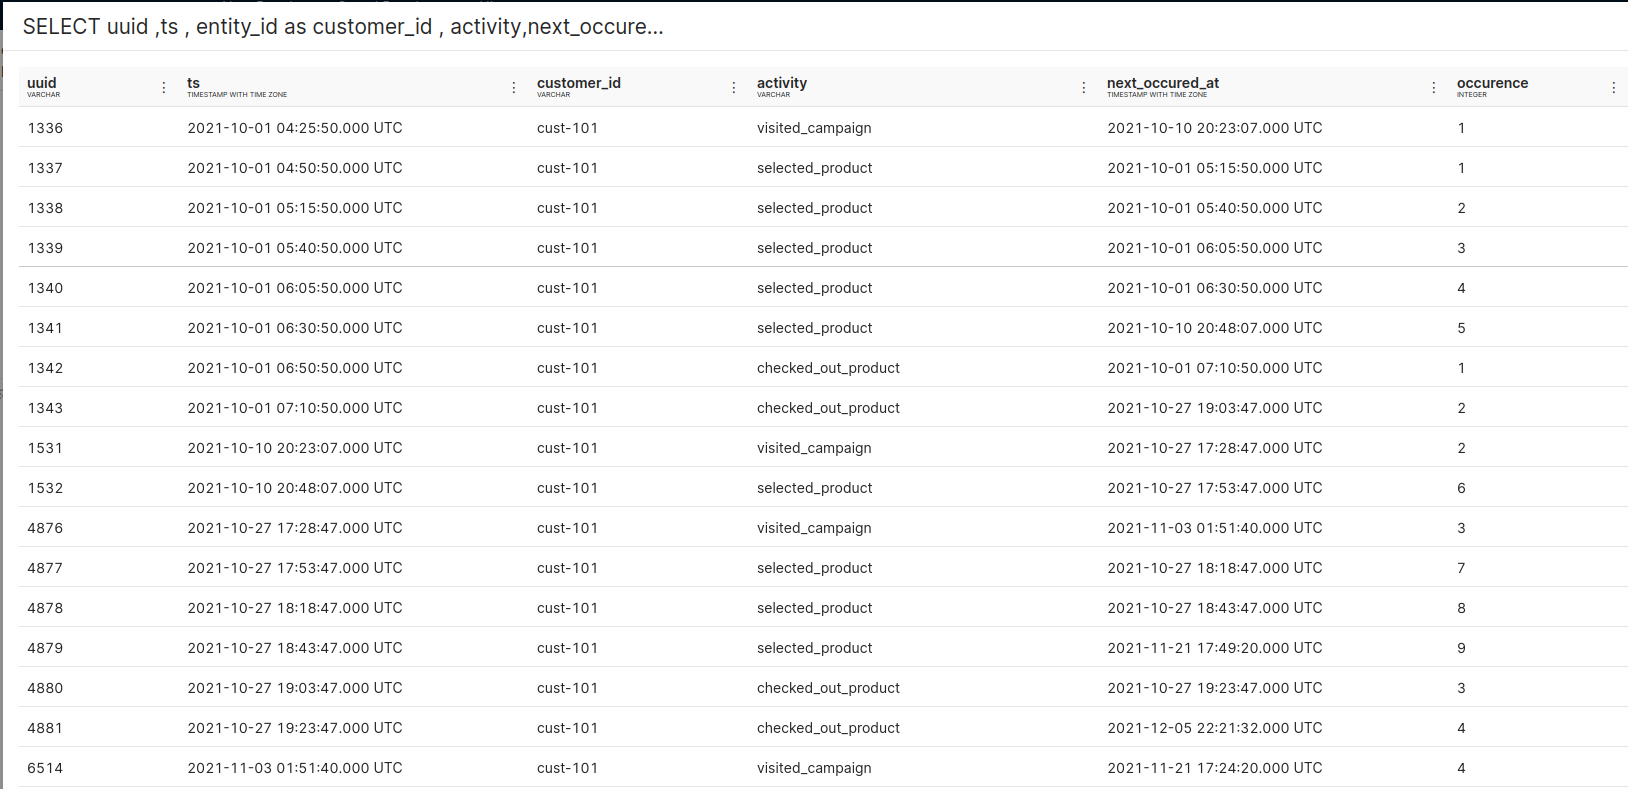Viewport: 1628px width, 789px height.
Task: Click next_occured_at 2021-12-05 22:21:32.000 UTC
Action: pos(1215,728)
